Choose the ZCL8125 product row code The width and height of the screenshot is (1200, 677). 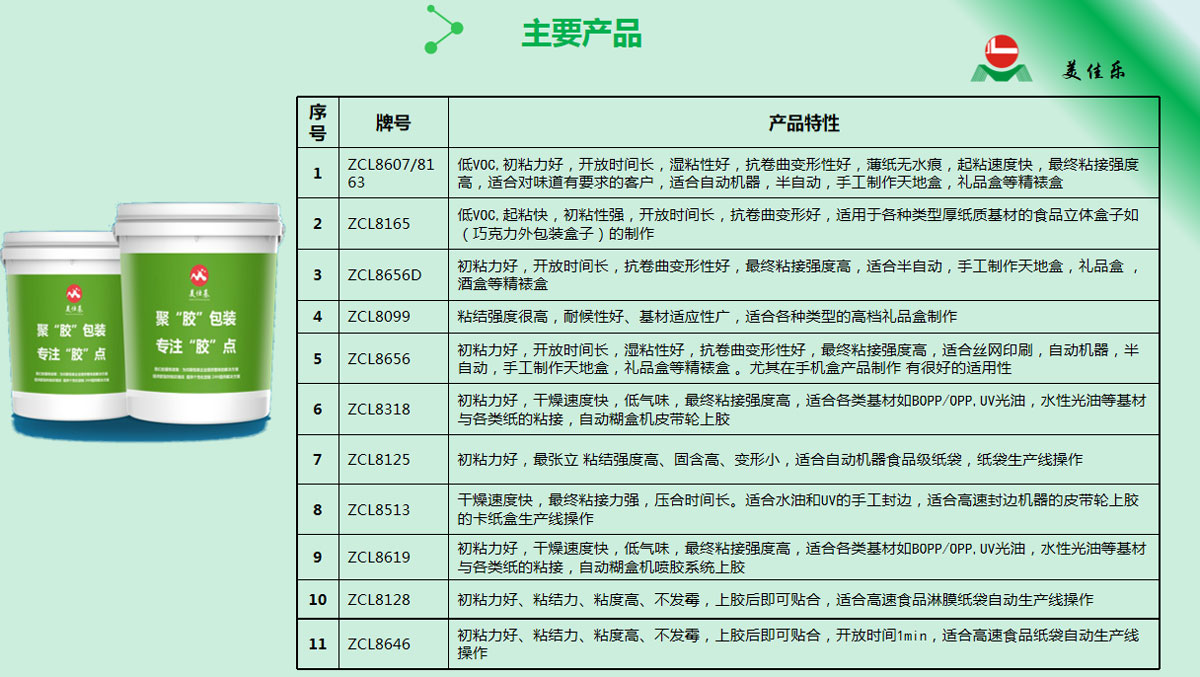(379, 460)
